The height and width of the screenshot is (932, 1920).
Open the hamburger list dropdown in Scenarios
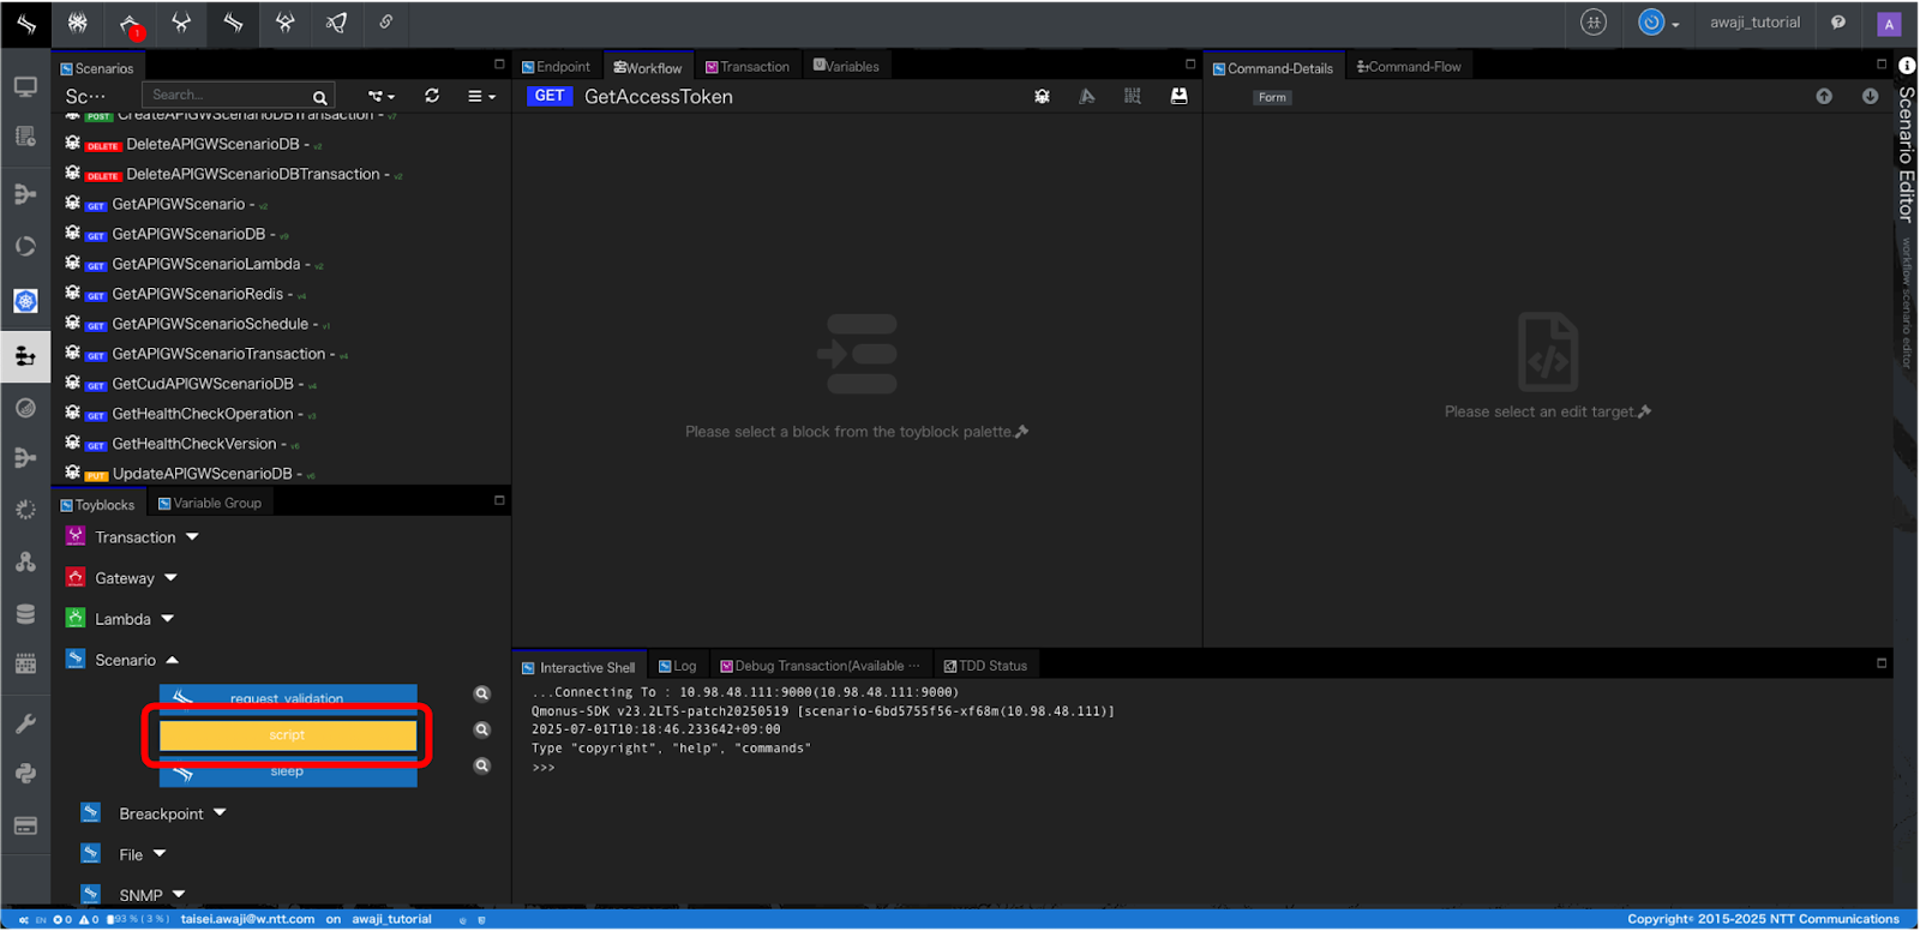point(481,96)
